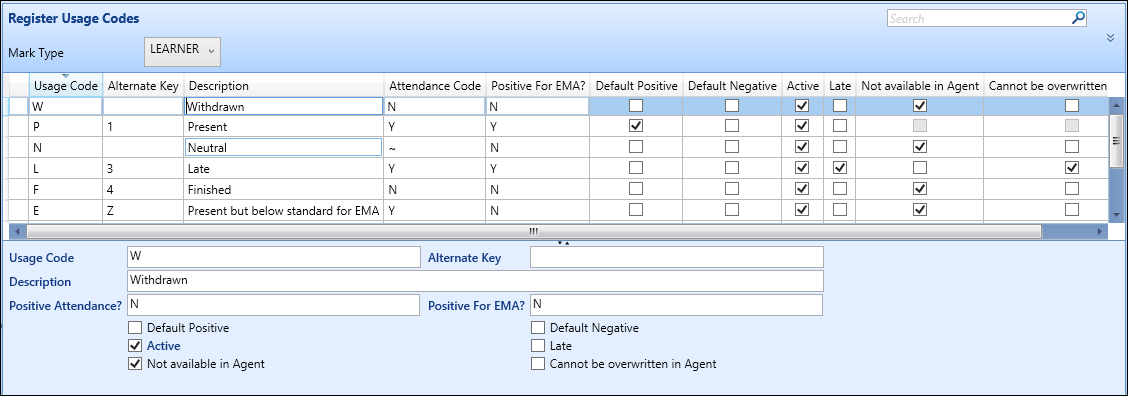Click the Default Positive column header
The width and height of the screenshot is (1128, 396).
(x=636, y=86)
